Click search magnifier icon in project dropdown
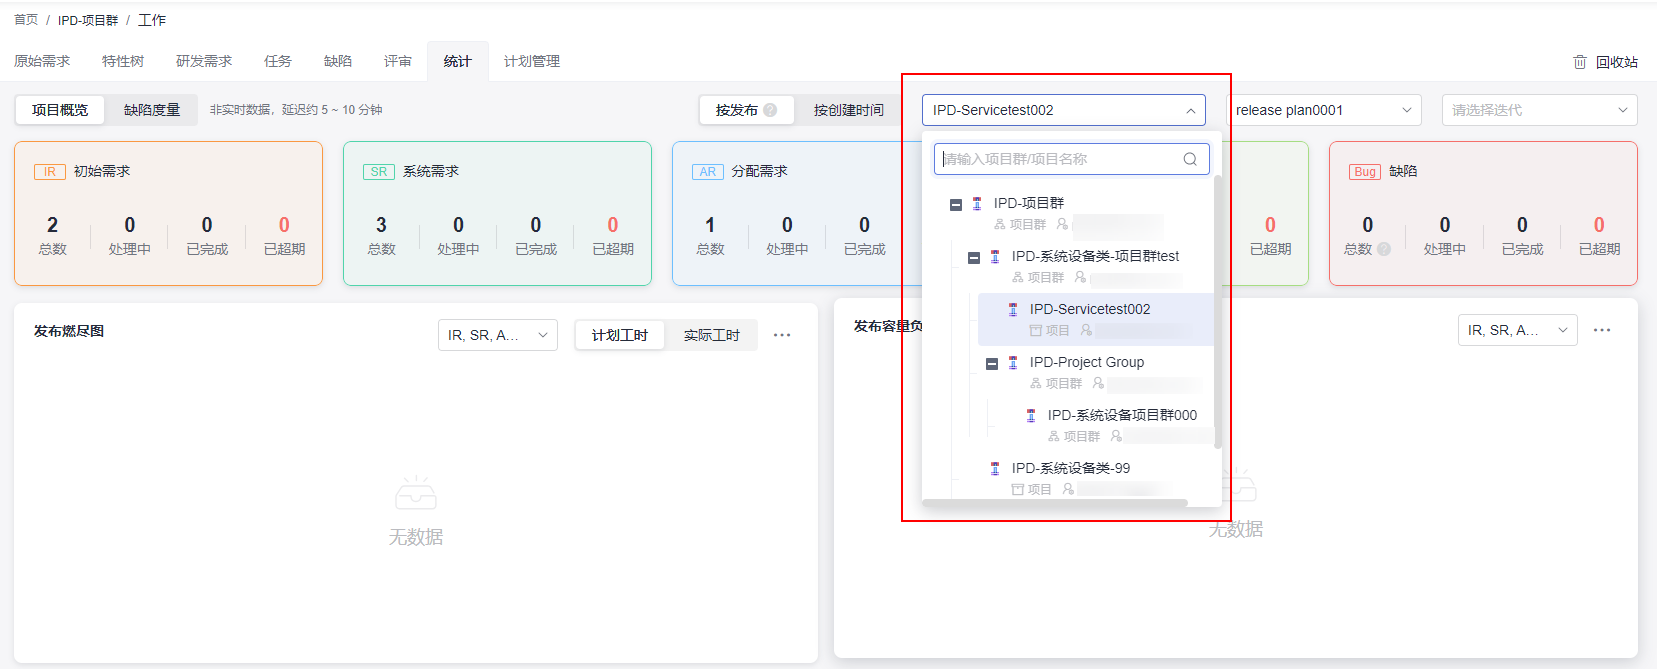The image size is (1657, 669). point(1190,159)
